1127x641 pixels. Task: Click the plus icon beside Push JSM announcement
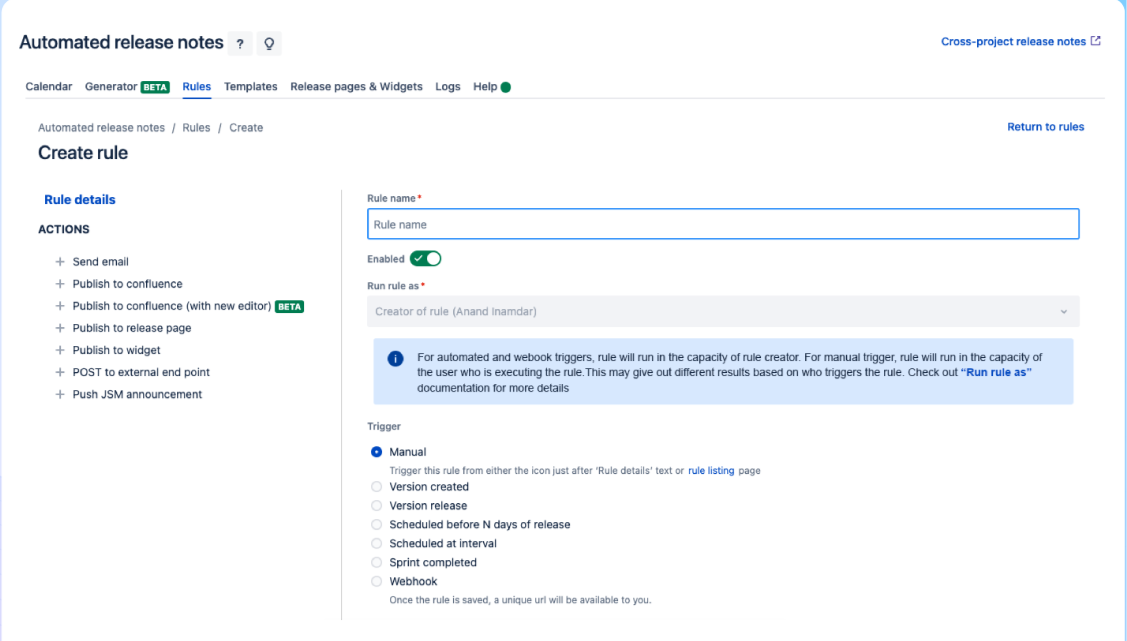(60, 394)
